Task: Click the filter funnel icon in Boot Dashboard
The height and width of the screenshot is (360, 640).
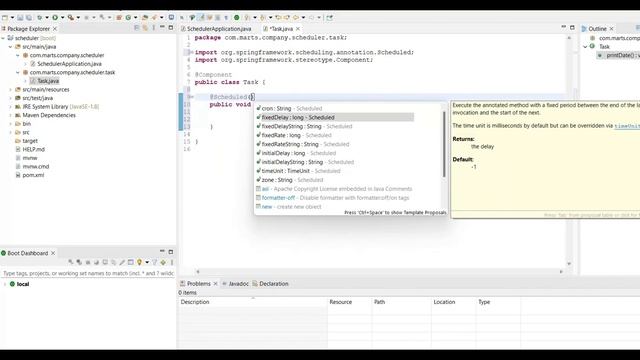Action: click(155, 262)
